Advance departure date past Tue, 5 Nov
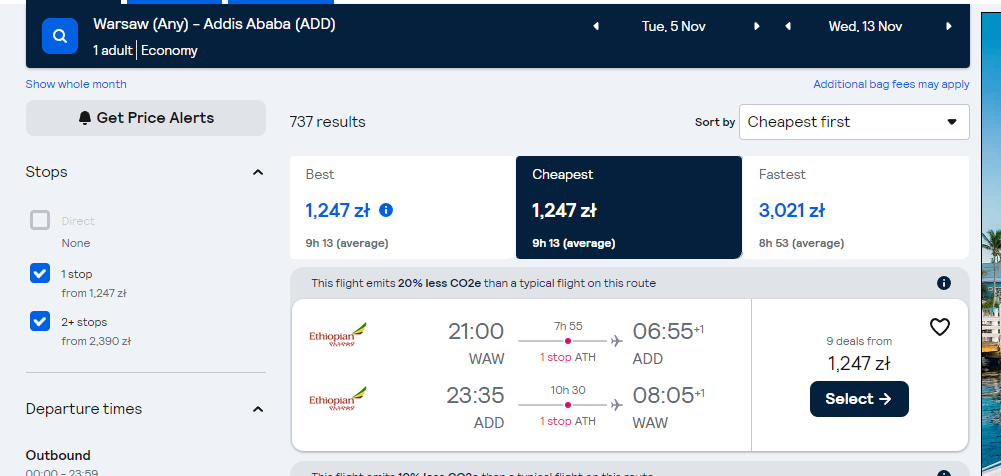1001x476 pixels. point(756,26)
